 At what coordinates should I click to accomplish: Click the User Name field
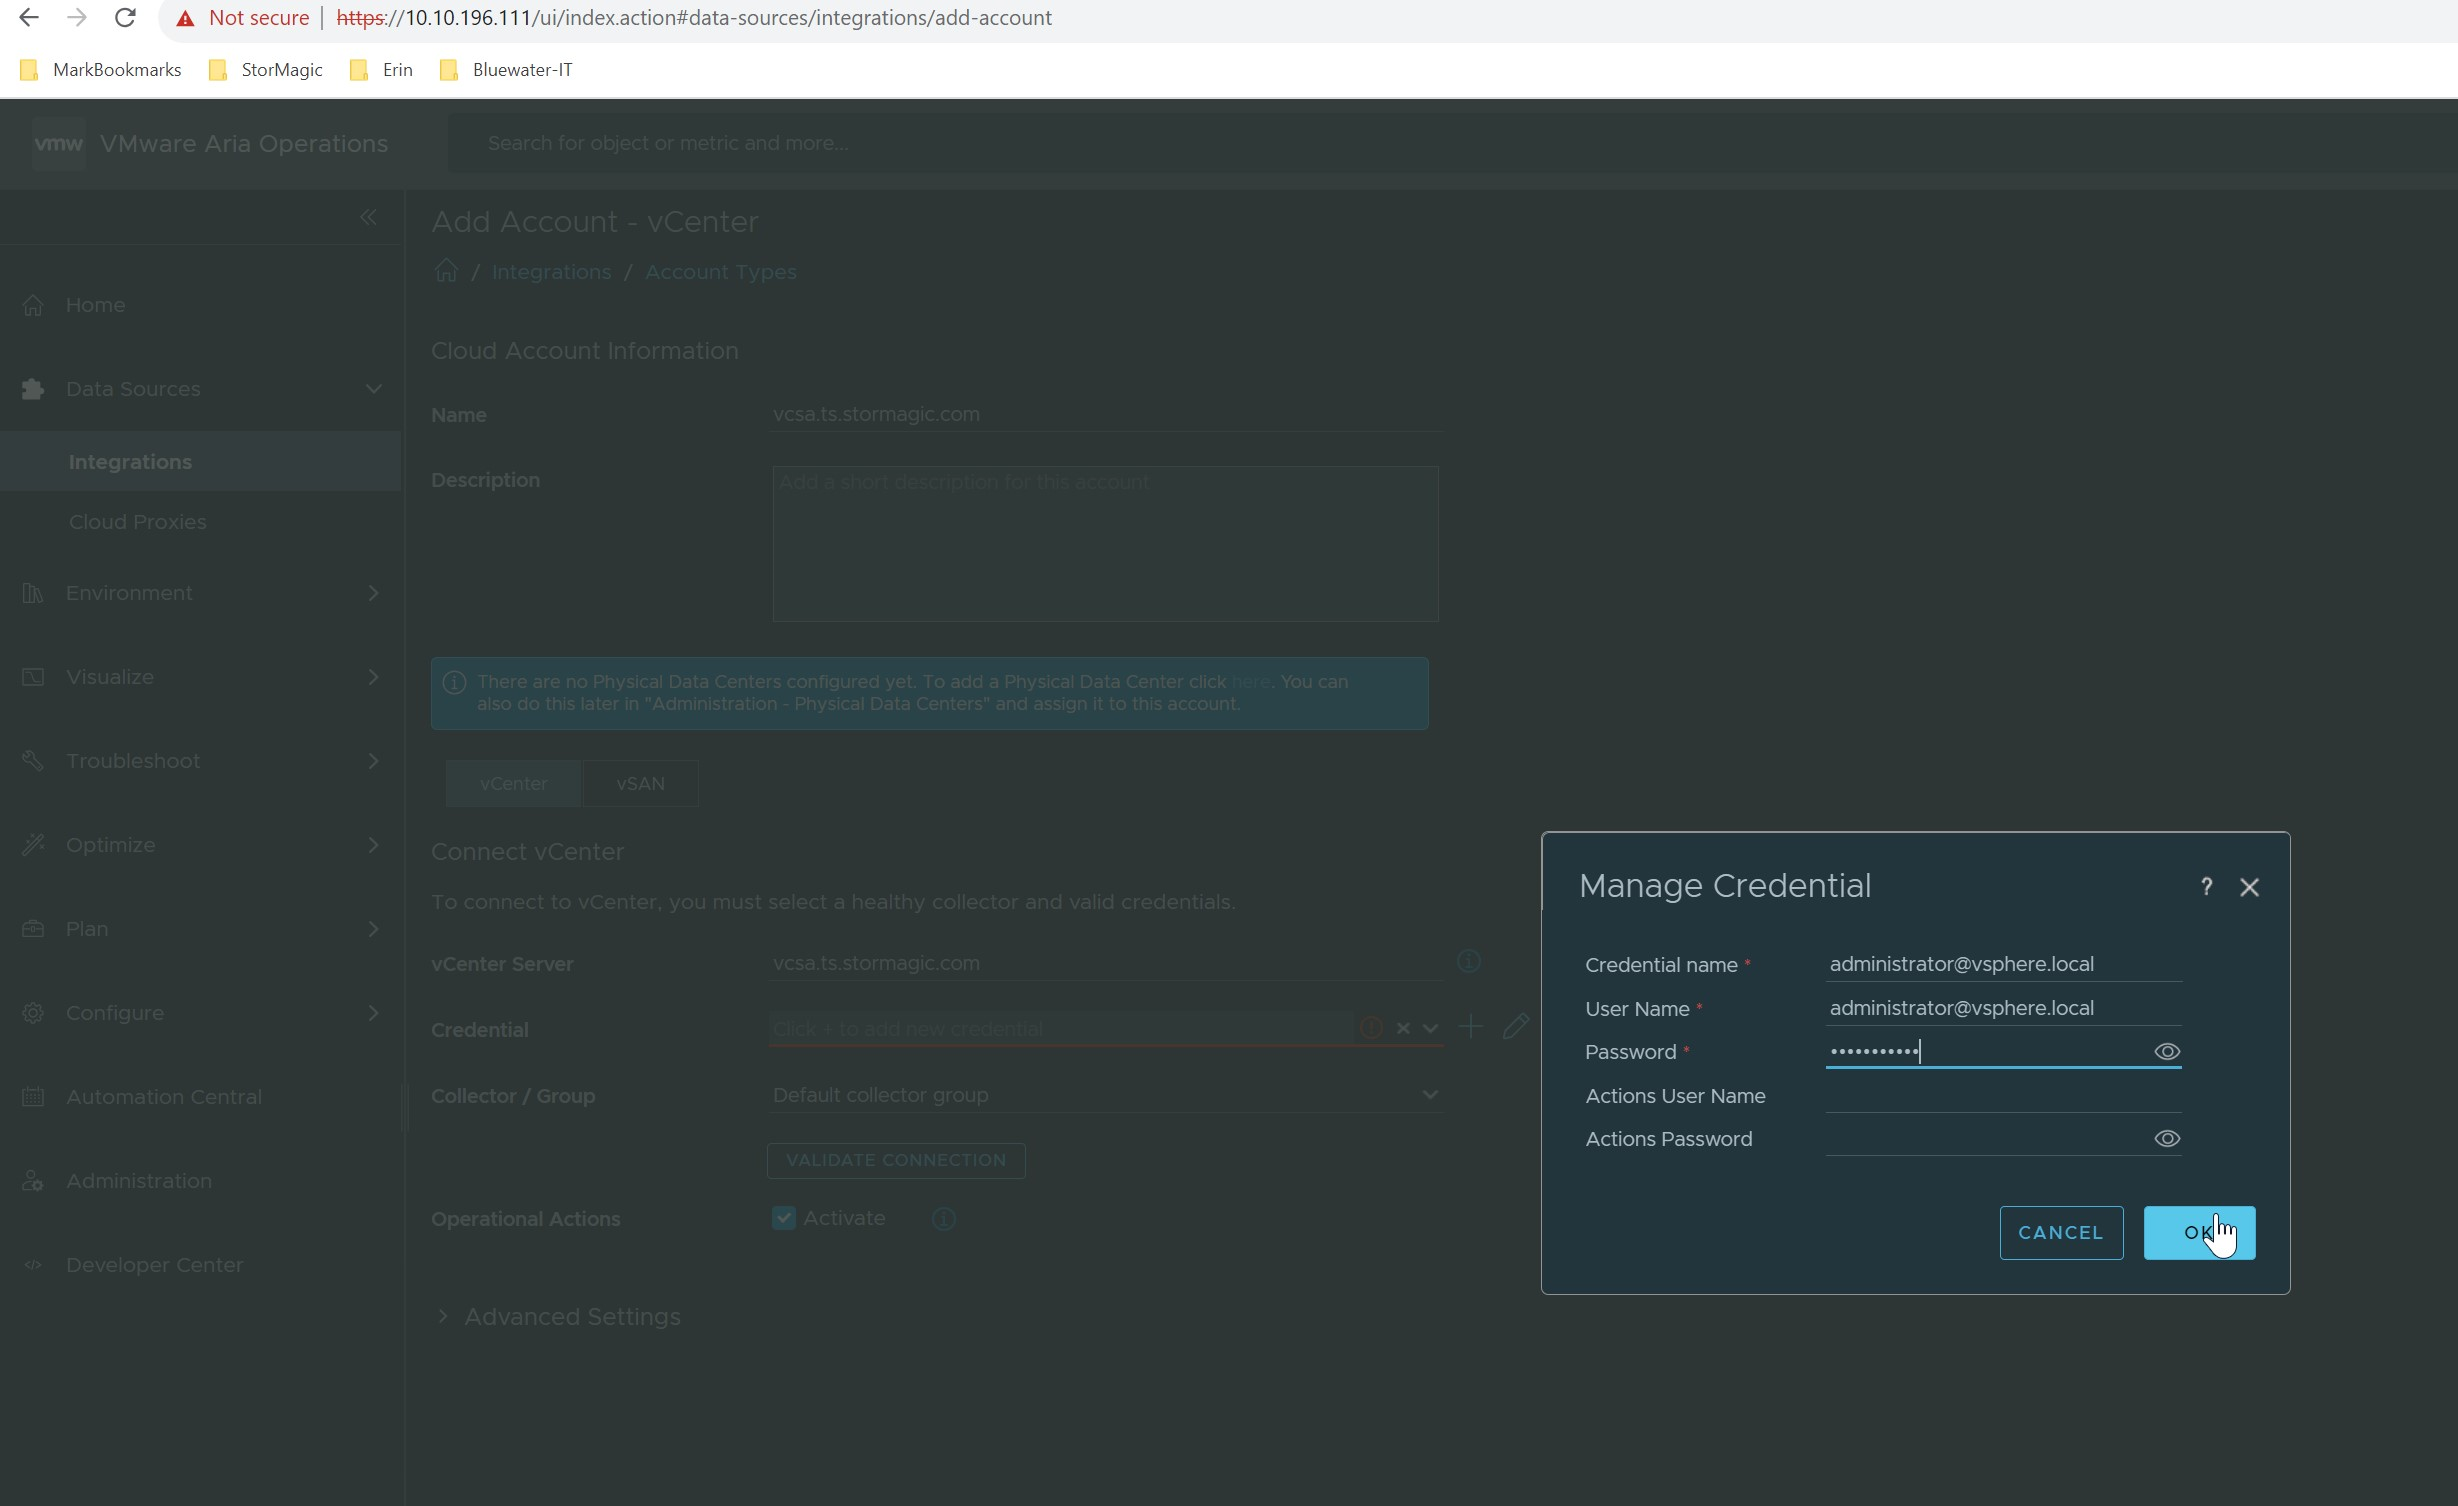tap(2003, 1008)
